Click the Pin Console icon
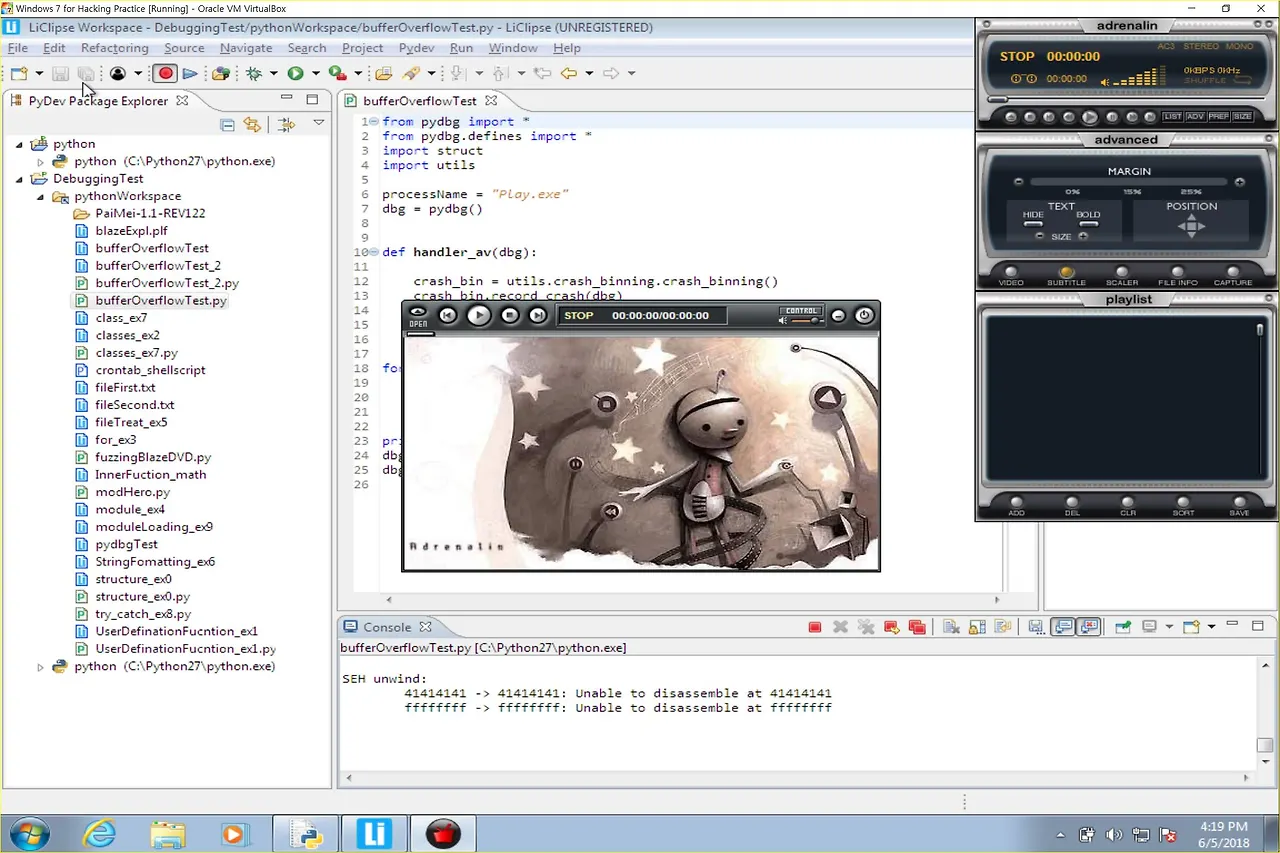This screenshot has height=853, width=1280. (x=1123, y=627)
